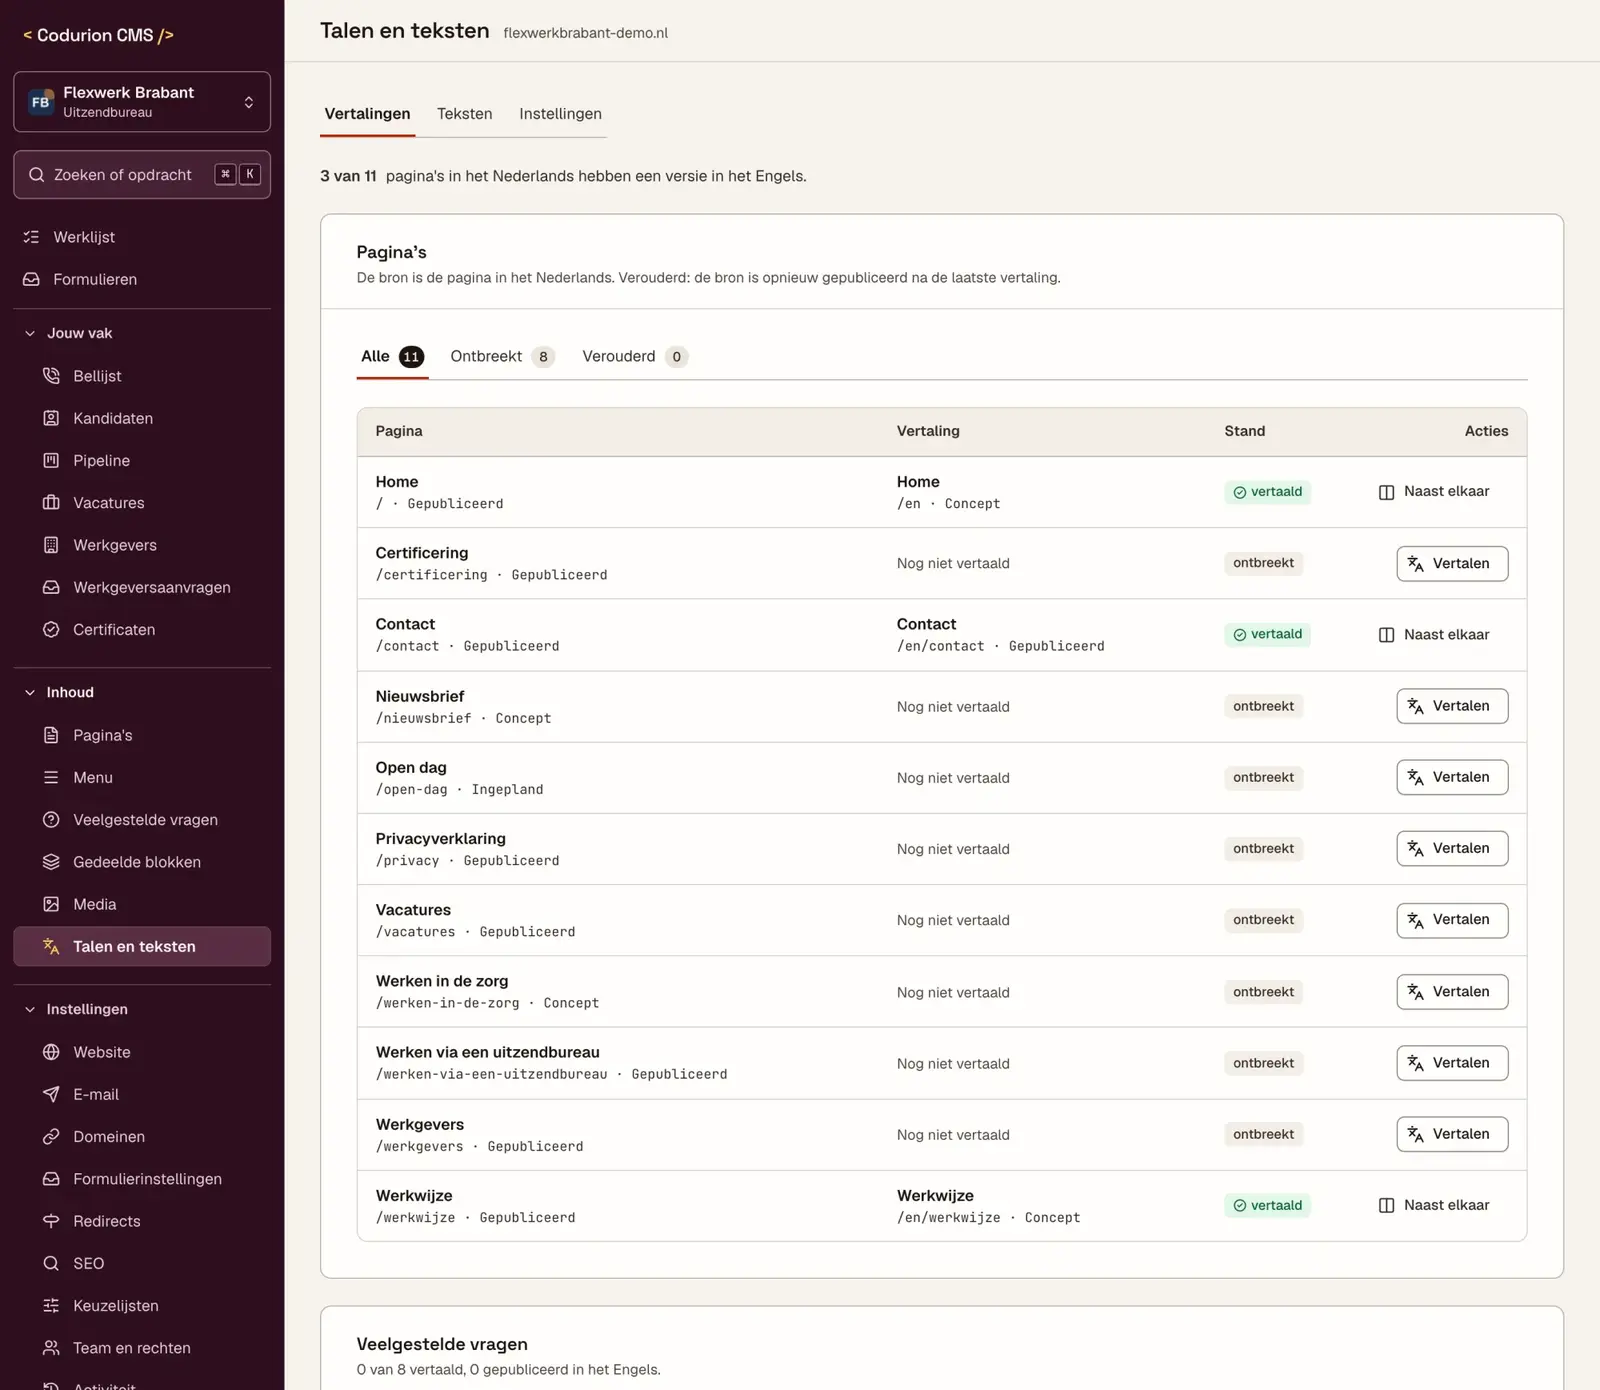Click the Menu hamburger icon
Image resolution: width=1600 pixels, height=1390 pixels.
click(x=51, y=777)
